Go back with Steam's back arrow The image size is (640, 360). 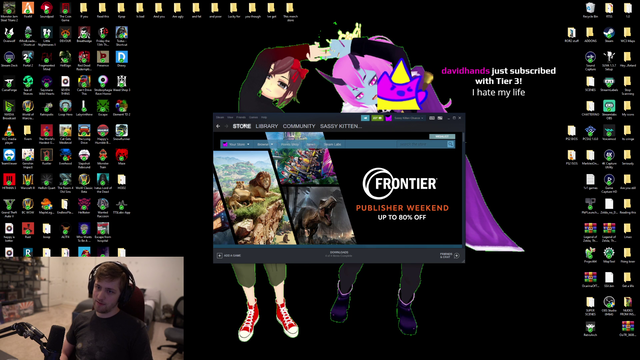tap(218, 126)
